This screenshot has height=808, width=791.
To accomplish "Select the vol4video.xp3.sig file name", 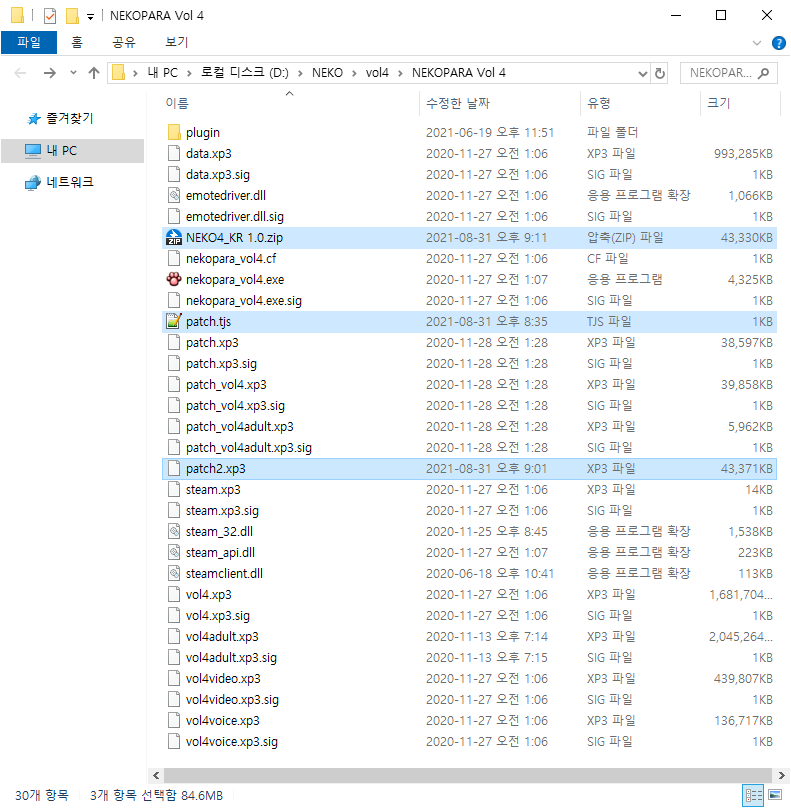I will [232, 699].
